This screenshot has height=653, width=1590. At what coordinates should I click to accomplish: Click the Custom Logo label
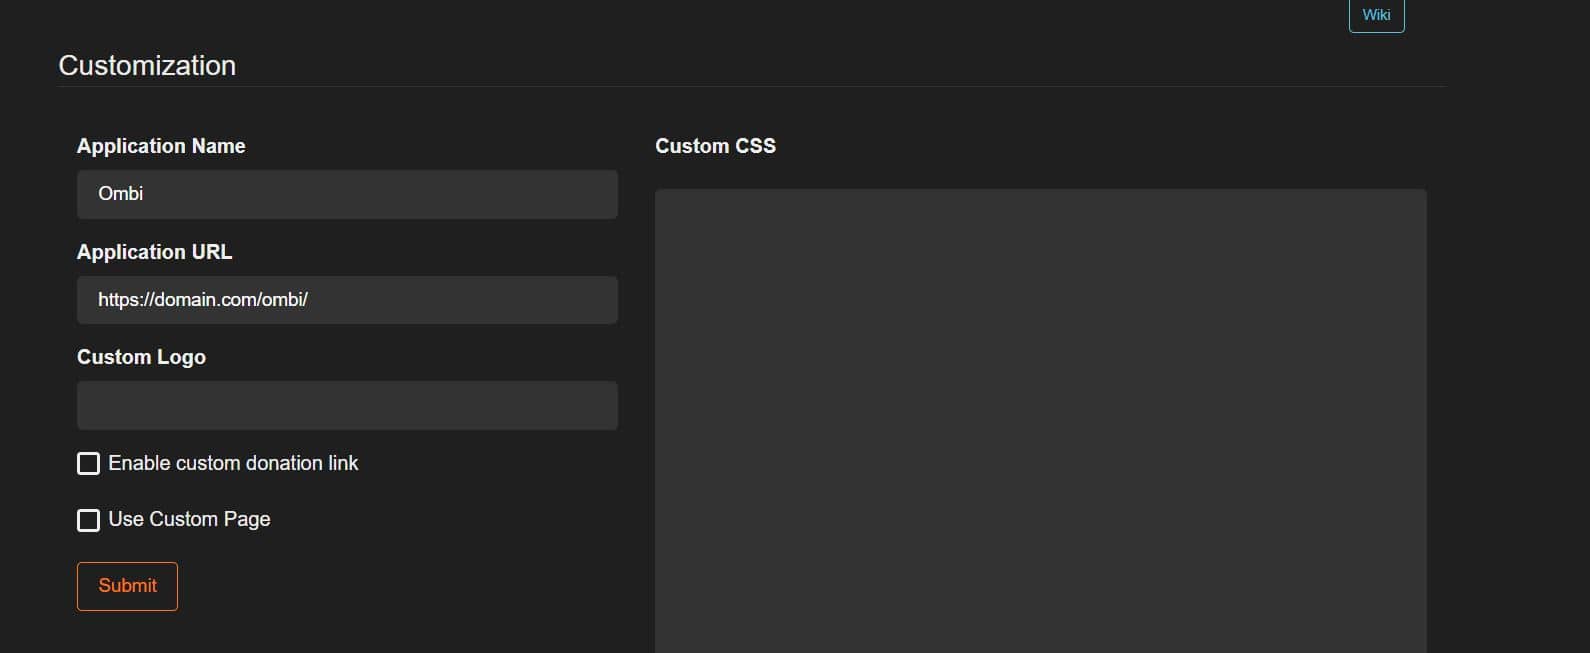coord(141,356)
